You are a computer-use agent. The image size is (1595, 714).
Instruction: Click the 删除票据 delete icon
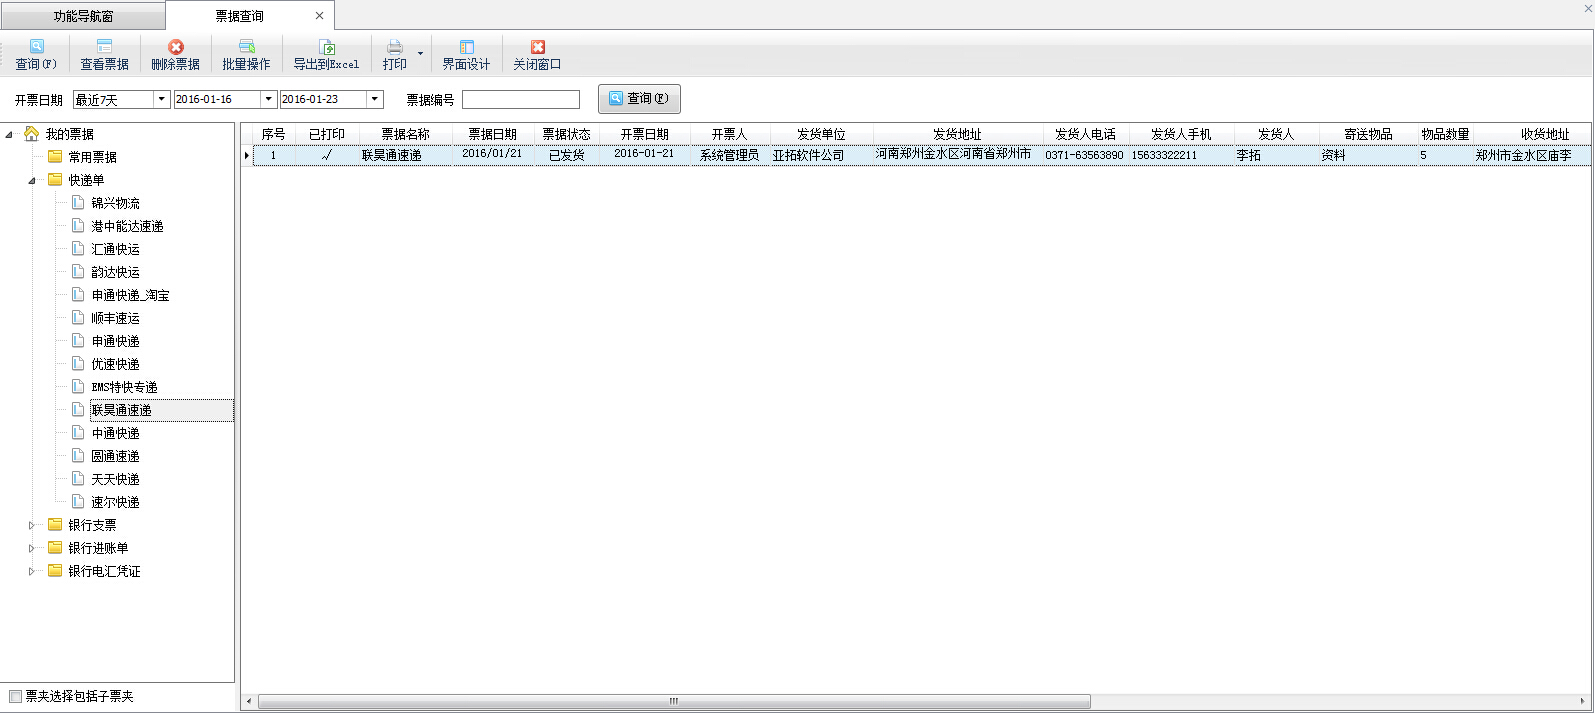(176, 47)
